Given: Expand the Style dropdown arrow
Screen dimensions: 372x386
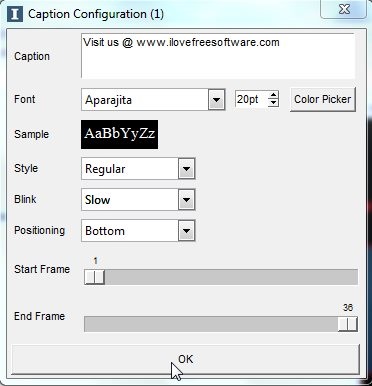Looking at the screenshot, I should [186, 169].
